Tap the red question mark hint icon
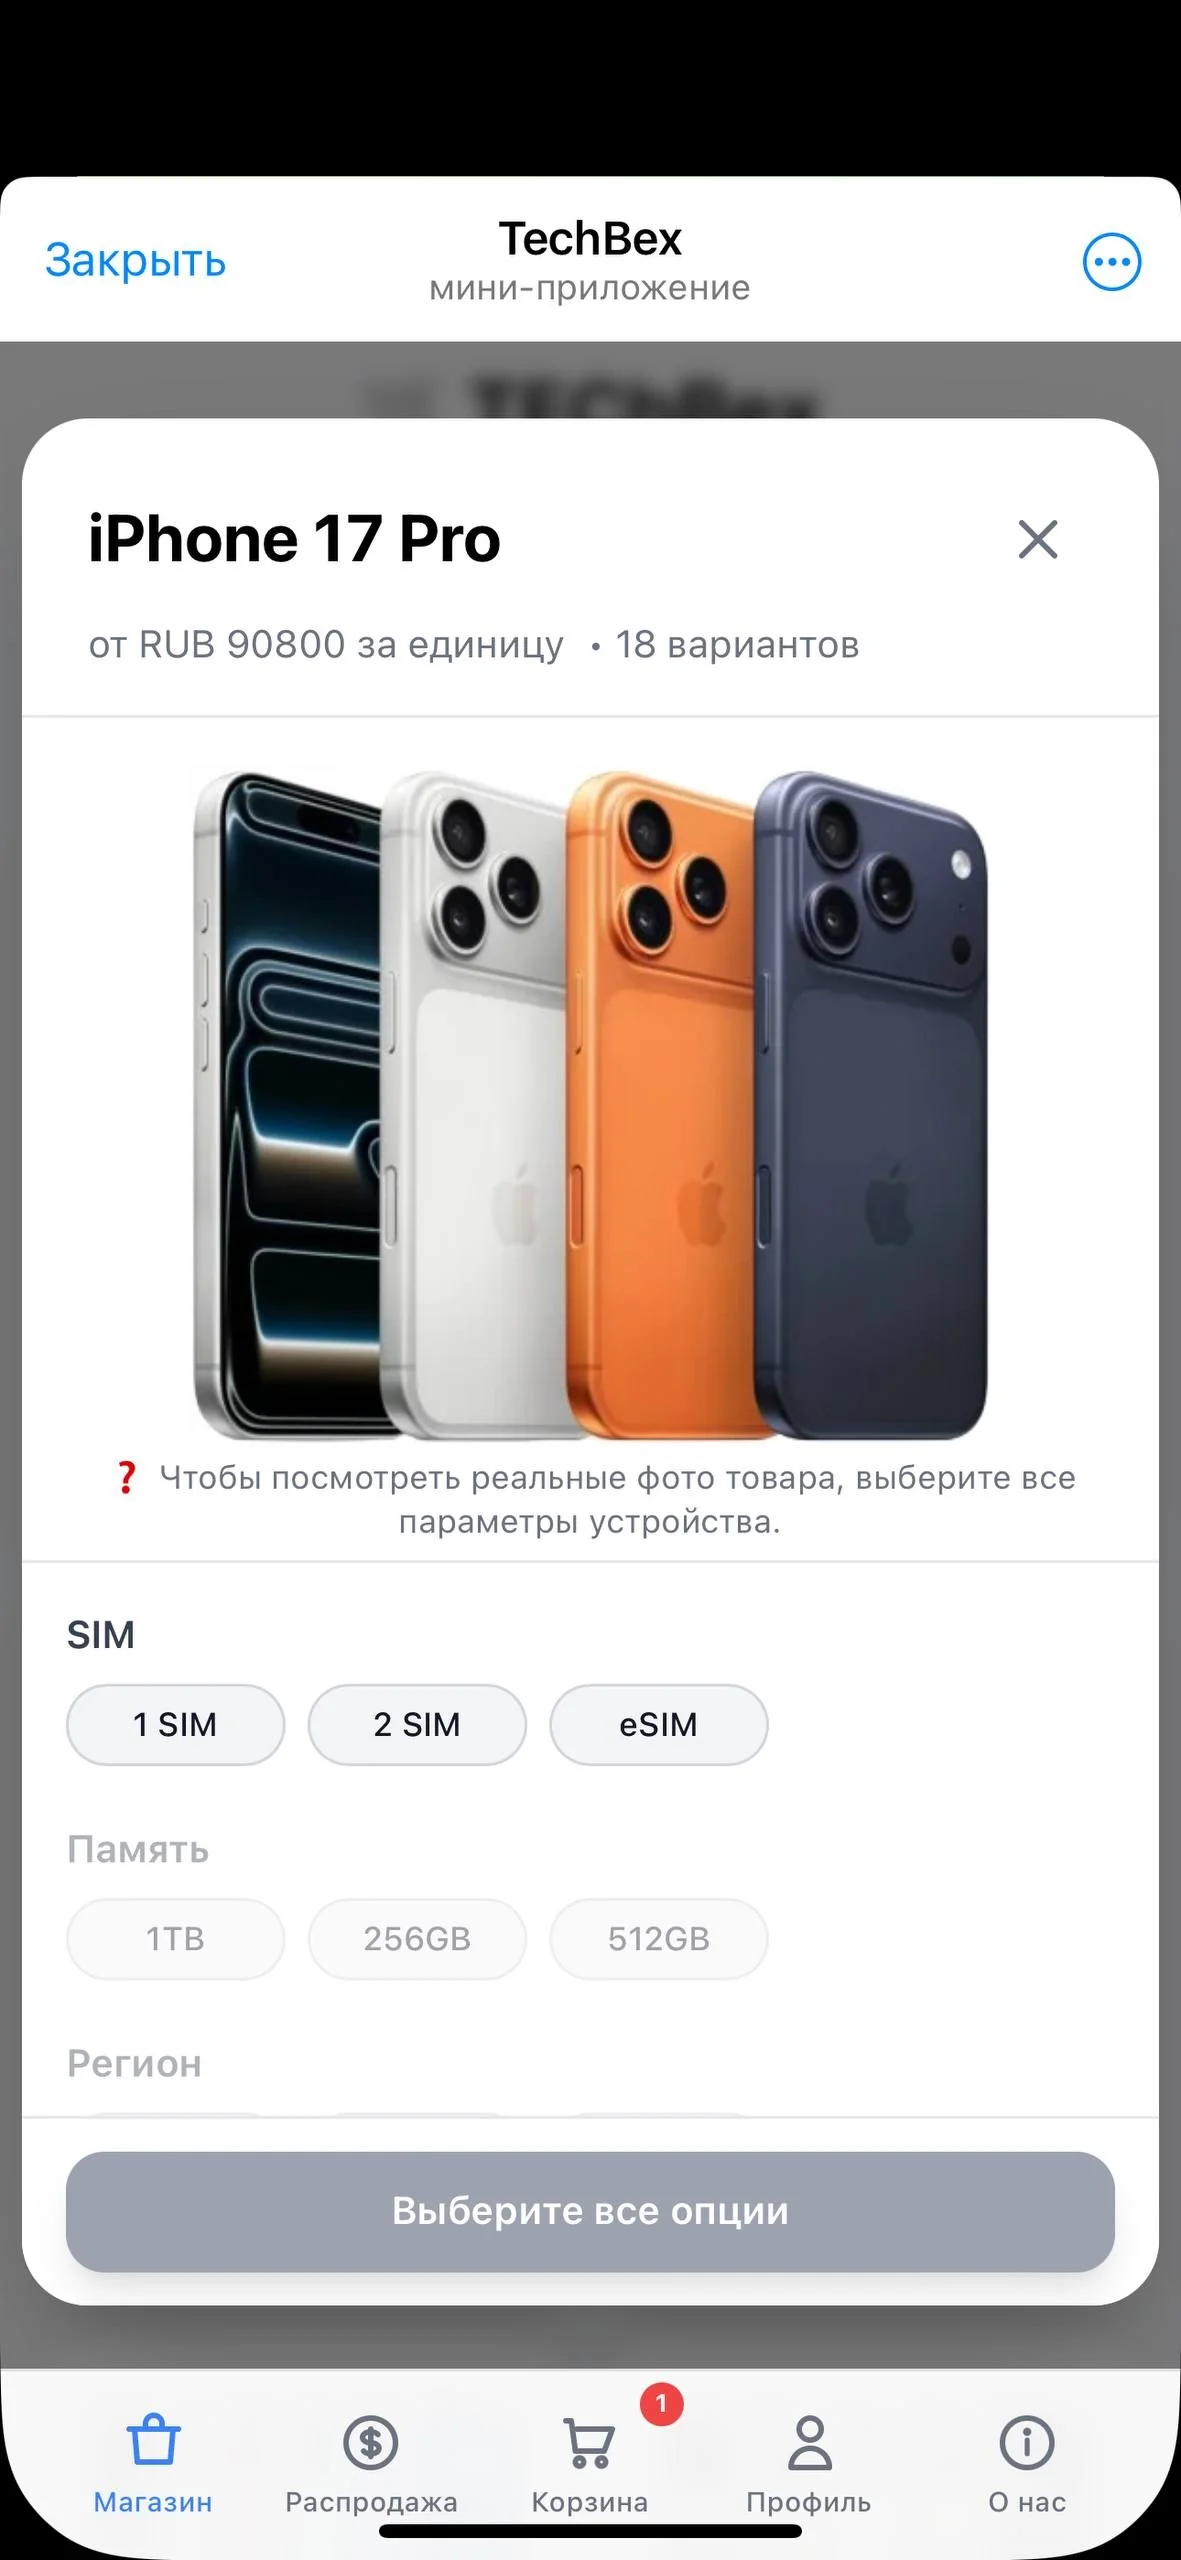 pyautogui.click(x=126, y=1477)
